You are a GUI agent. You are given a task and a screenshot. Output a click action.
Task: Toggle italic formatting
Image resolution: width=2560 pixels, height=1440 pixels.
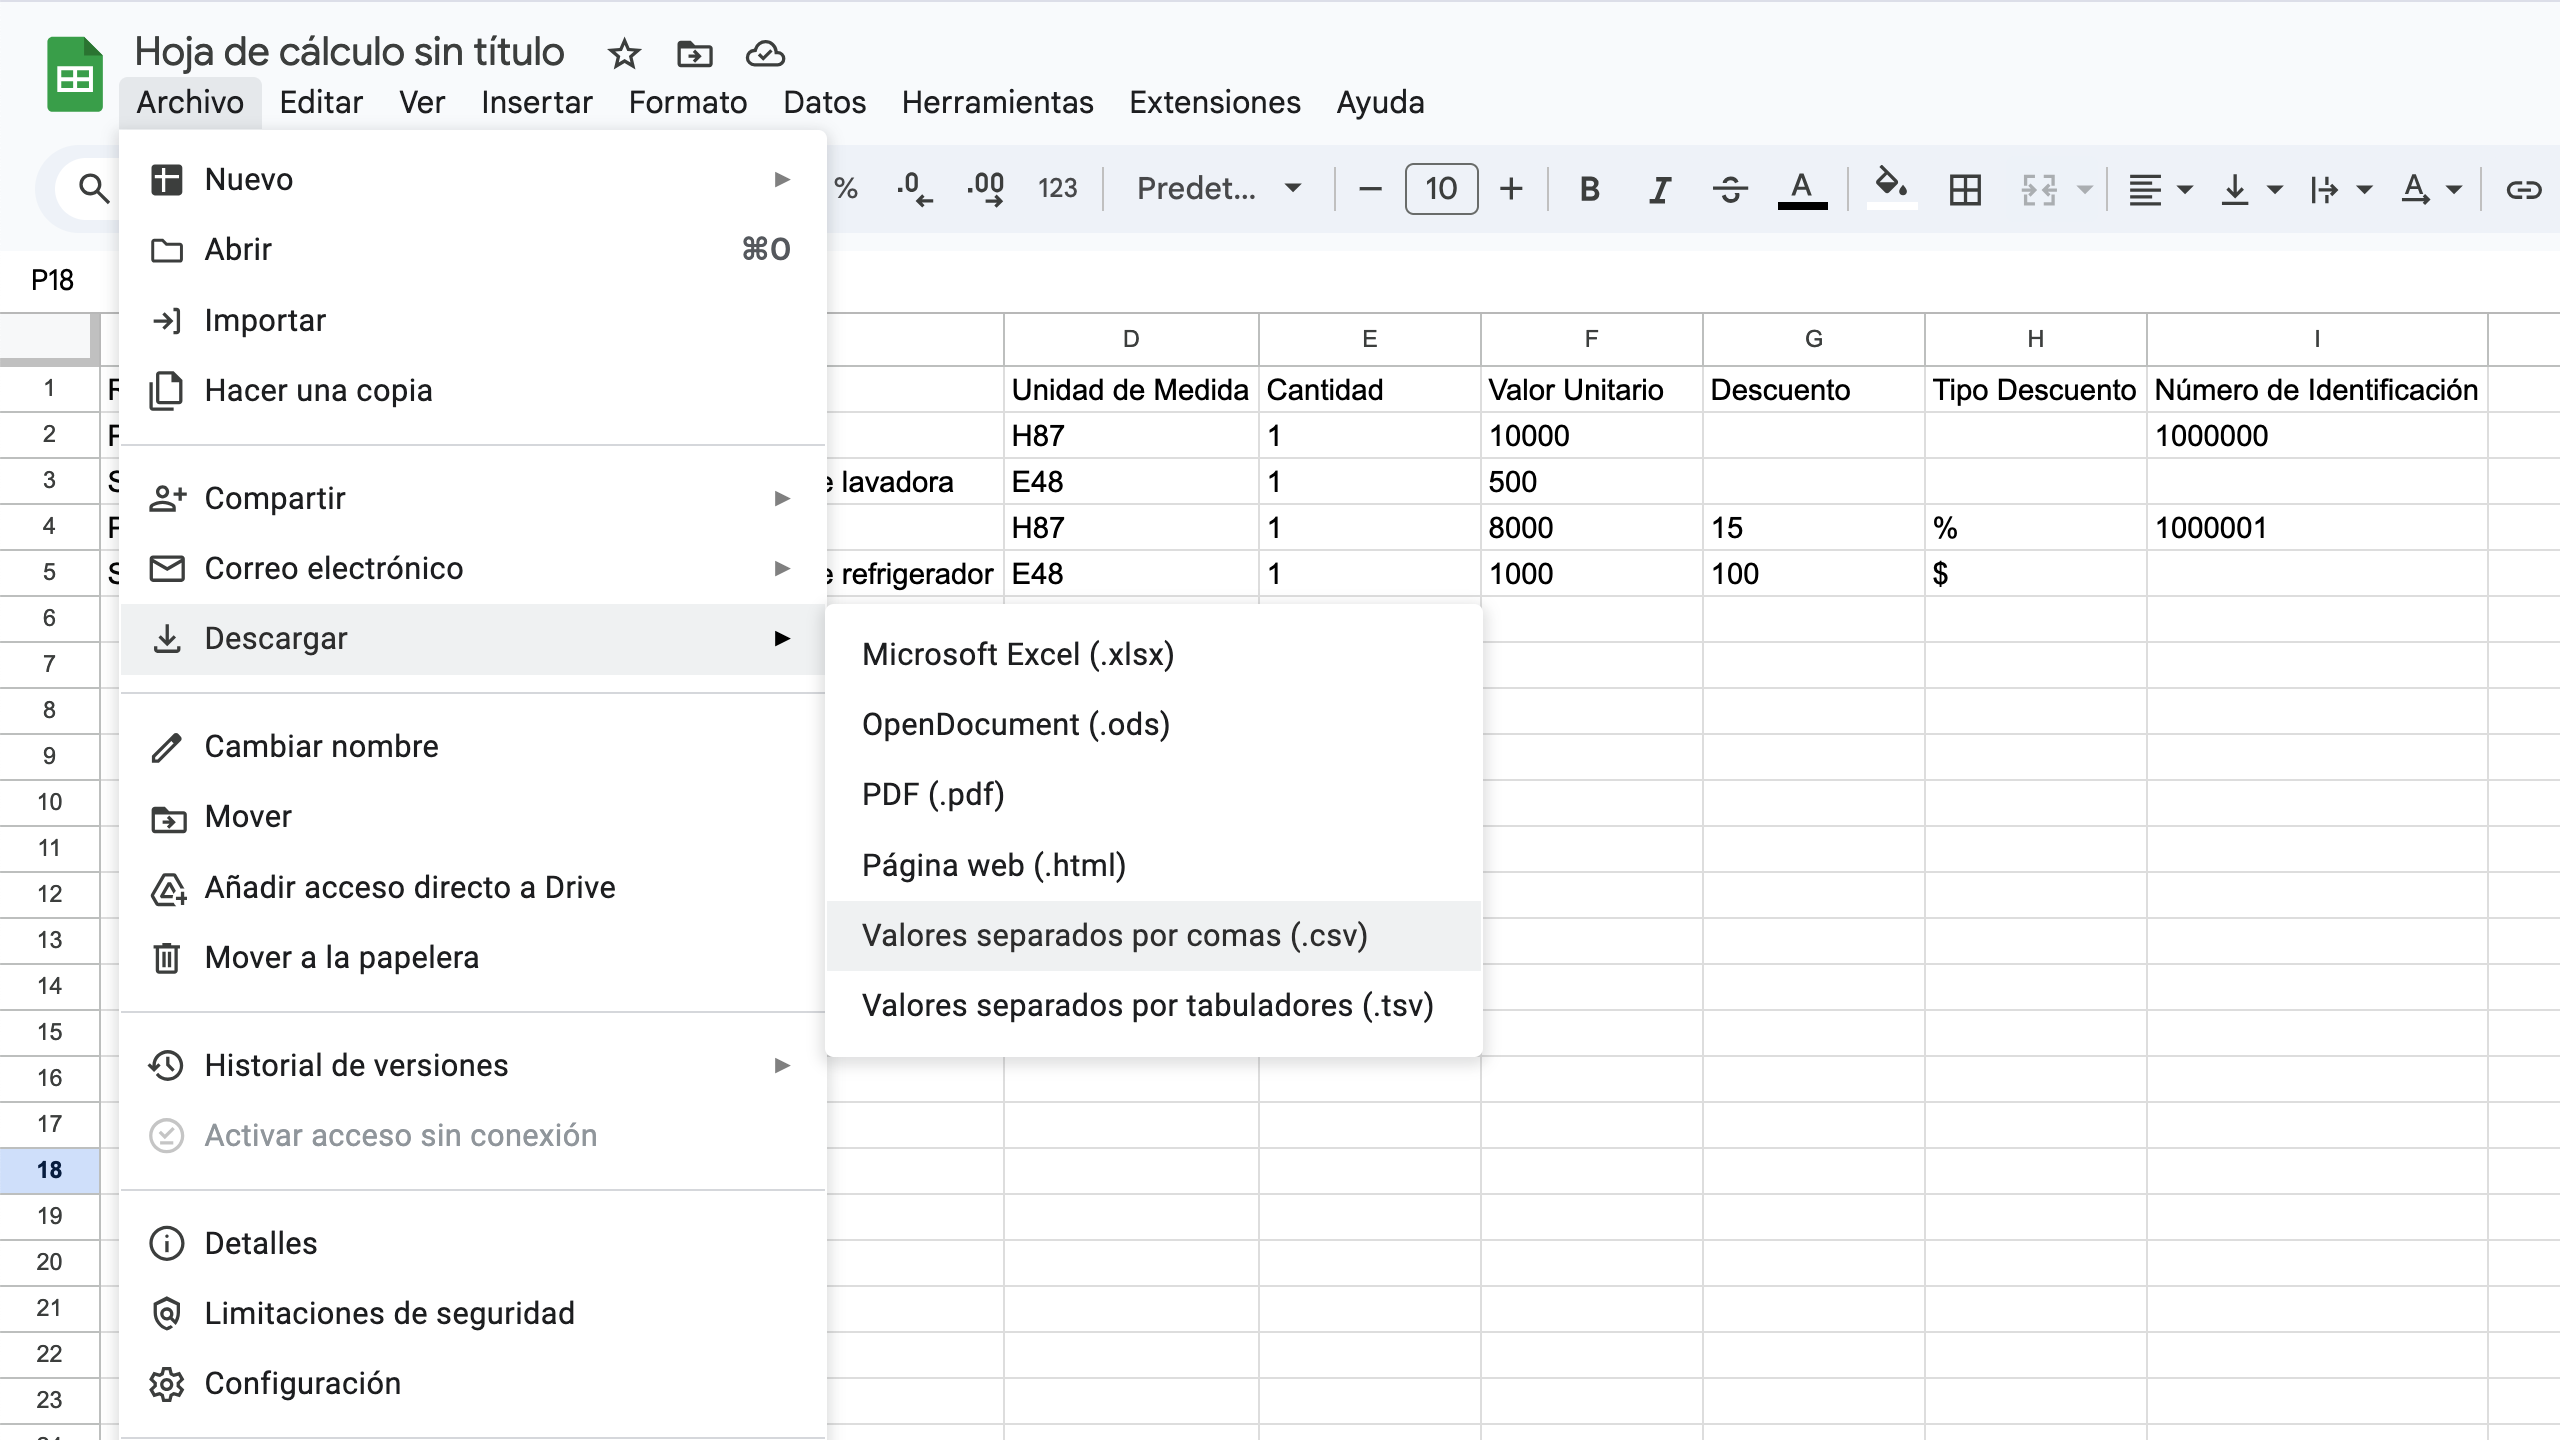pyautogui.click(x=1659, y=189)
